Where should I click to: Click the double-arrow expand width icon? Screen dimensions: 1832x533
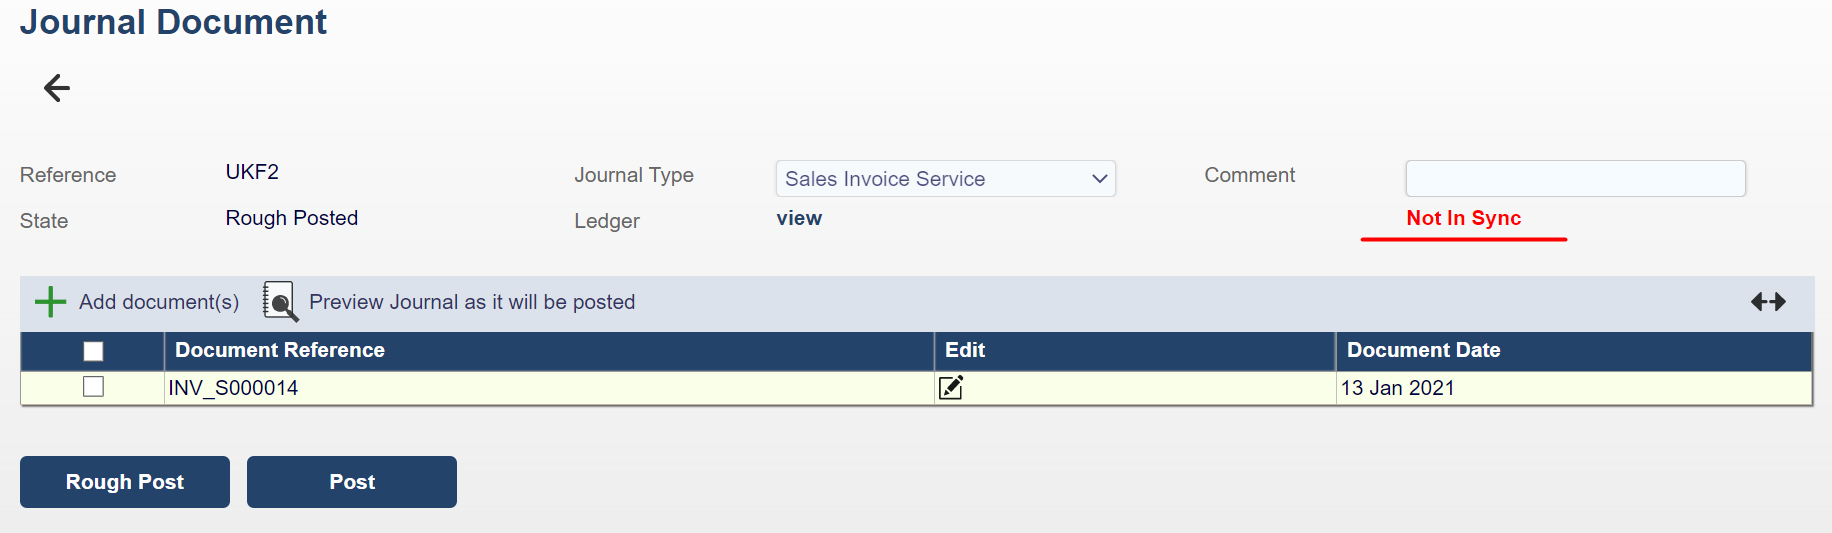[1768, 302]
